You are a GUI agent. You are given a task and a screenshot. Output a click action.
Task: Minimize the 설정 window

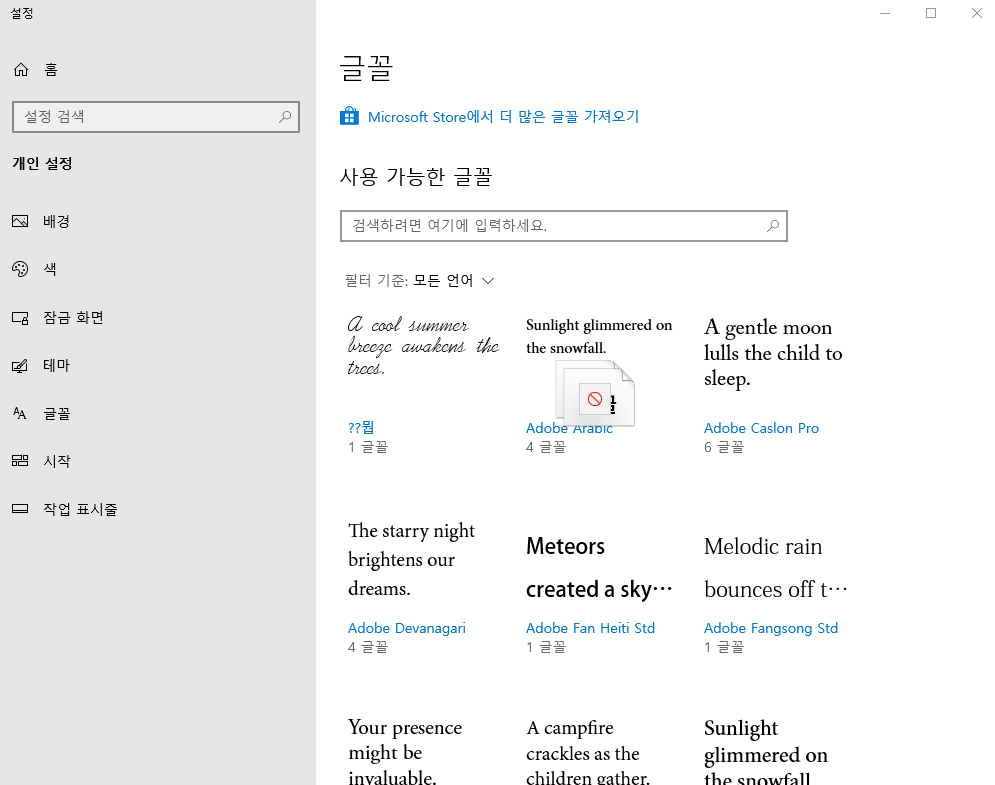[885, 13]
